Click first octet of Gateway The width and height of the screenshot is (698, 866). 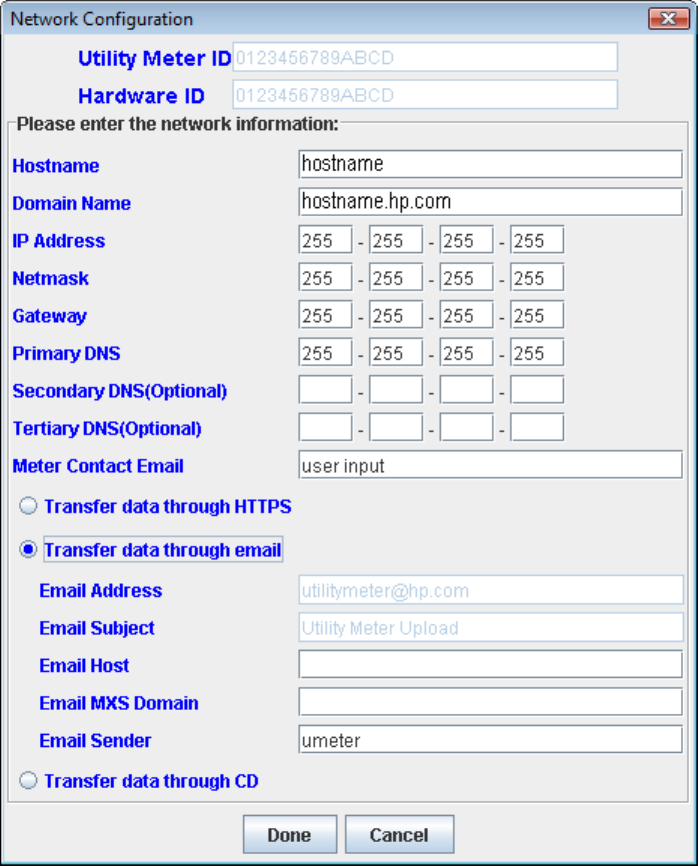click(325, 314)
